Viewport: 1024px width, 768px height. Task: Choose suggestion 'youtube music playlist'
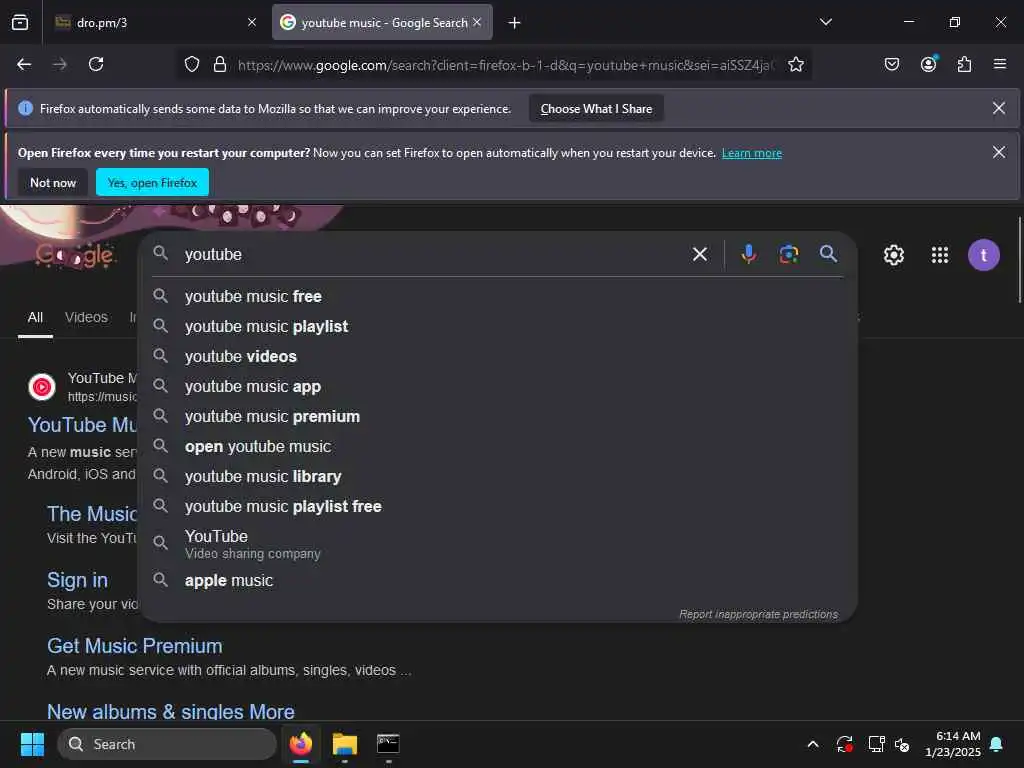click(x=496, y=327)
